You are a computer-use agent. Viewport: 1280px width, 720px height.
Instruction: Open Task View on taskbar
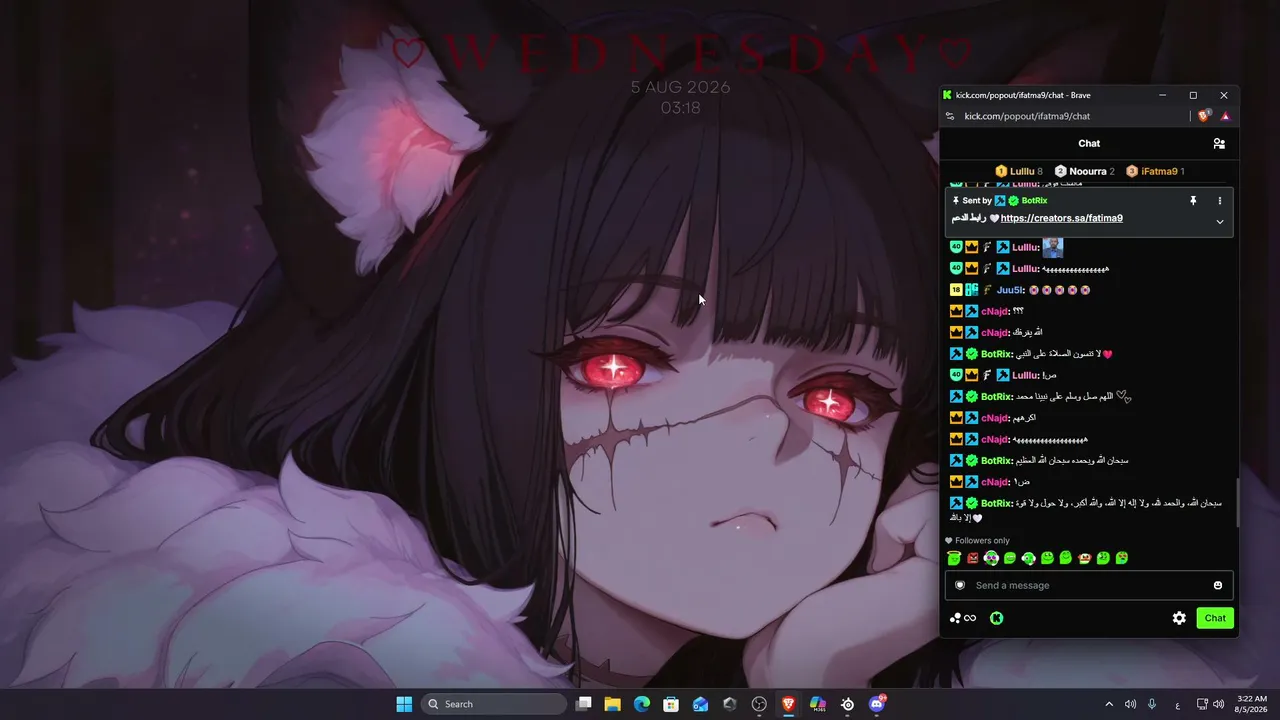584,704
